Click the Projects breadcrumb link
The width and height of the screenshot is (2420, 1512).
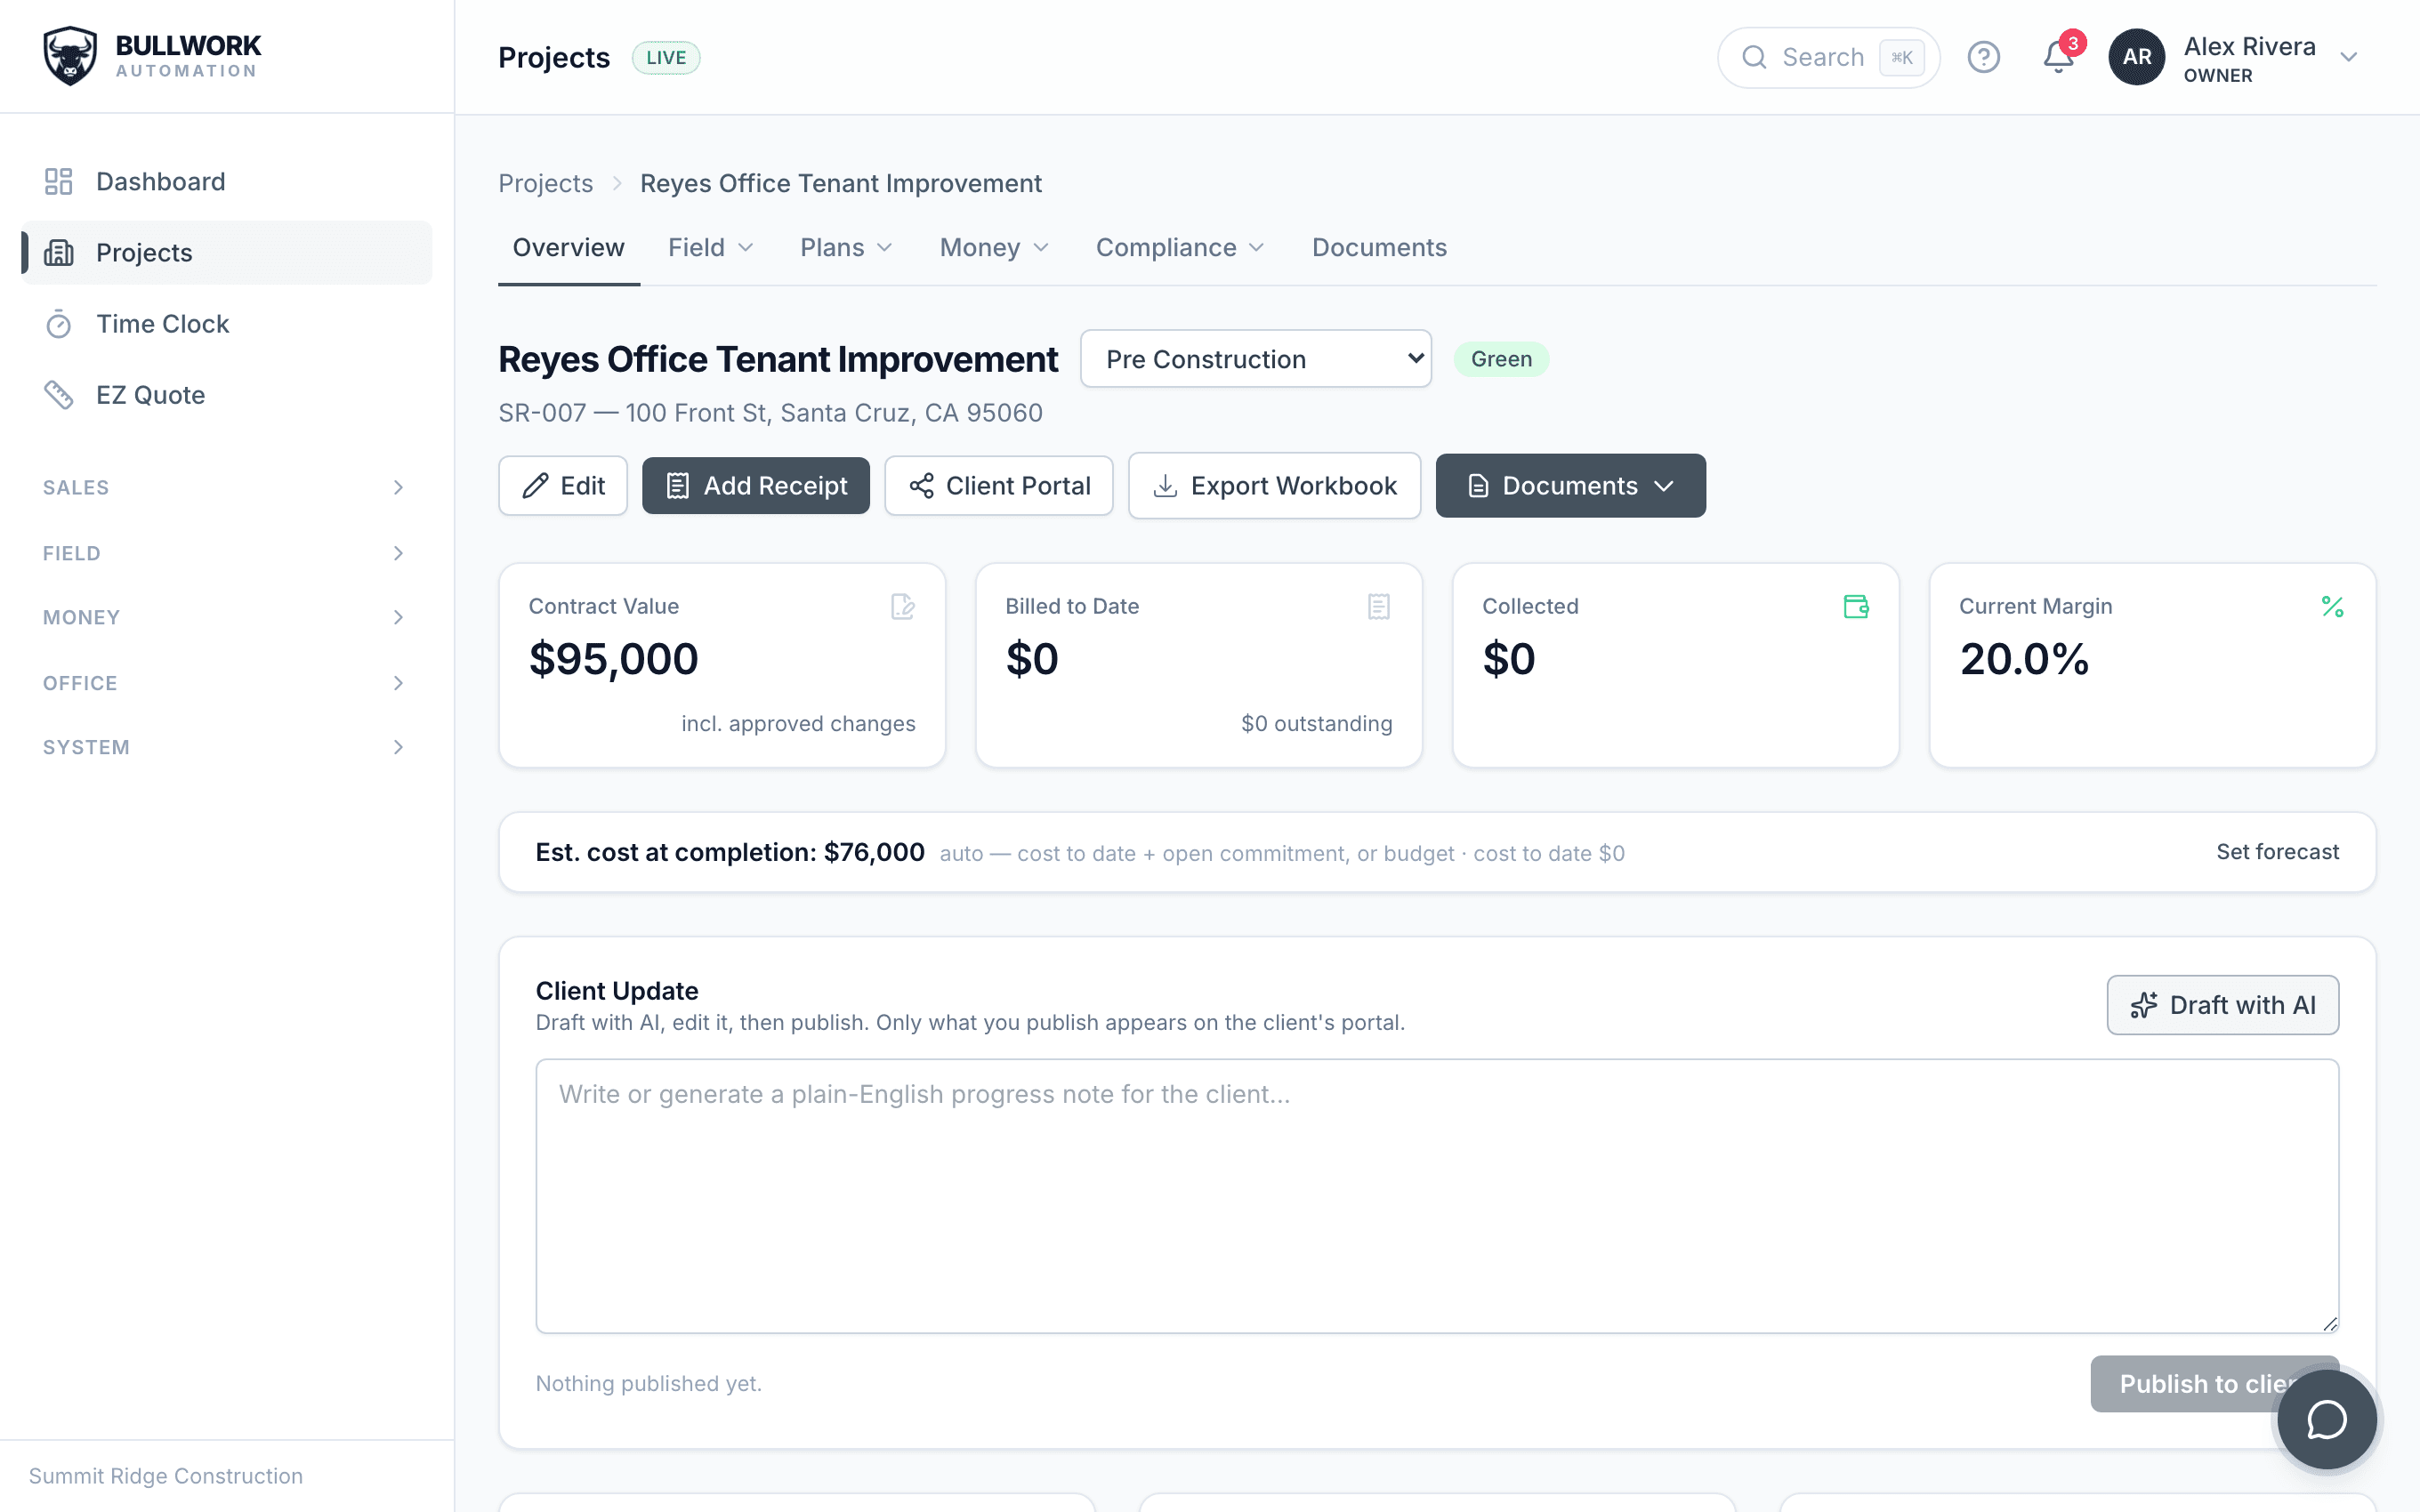pyautogui.click(x=545, y=183)
